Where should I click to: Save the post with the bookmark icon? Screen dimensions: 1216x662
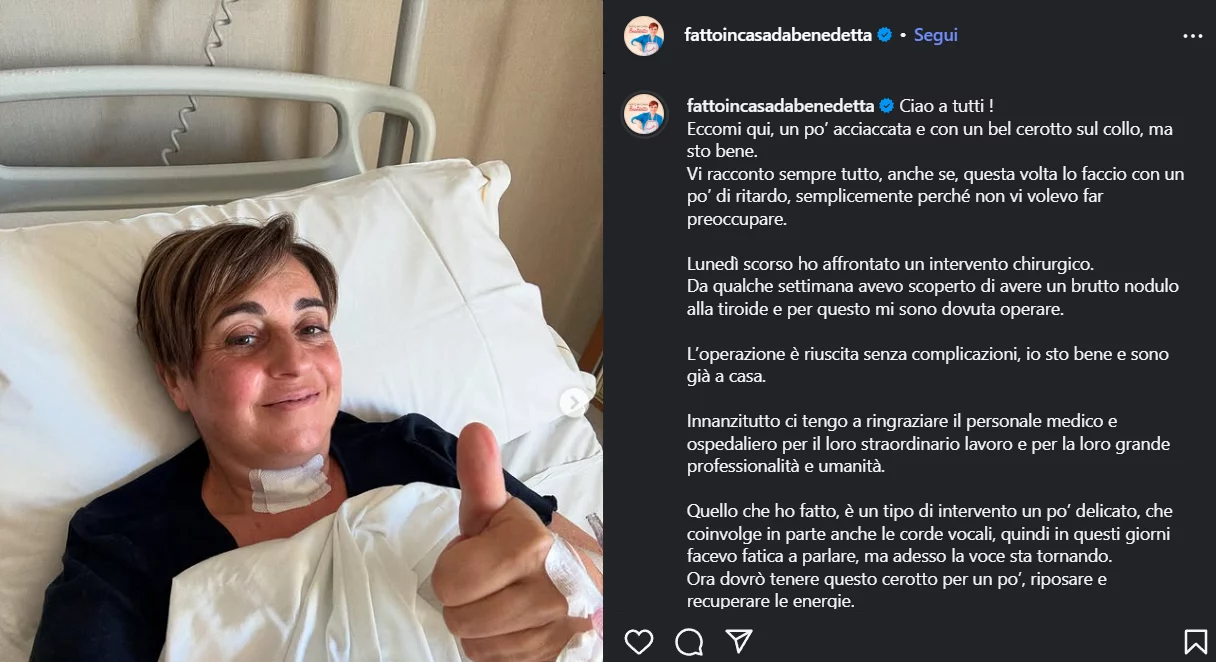[x=1195, y=641]
